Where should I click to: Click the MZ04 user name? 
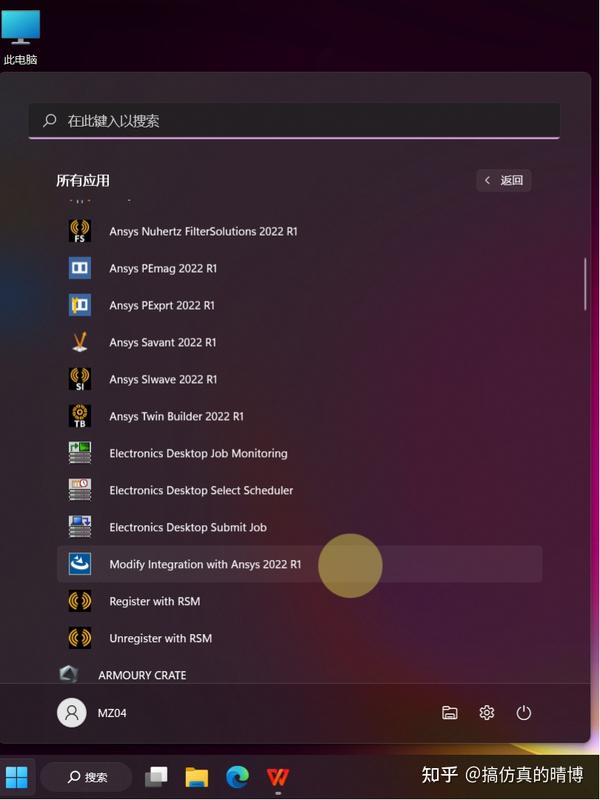pos(112,713)
